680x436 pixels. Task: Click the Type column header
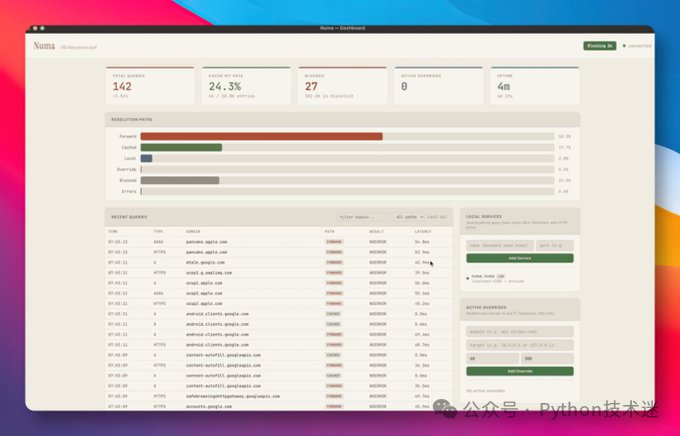click(x=158, y=232)
